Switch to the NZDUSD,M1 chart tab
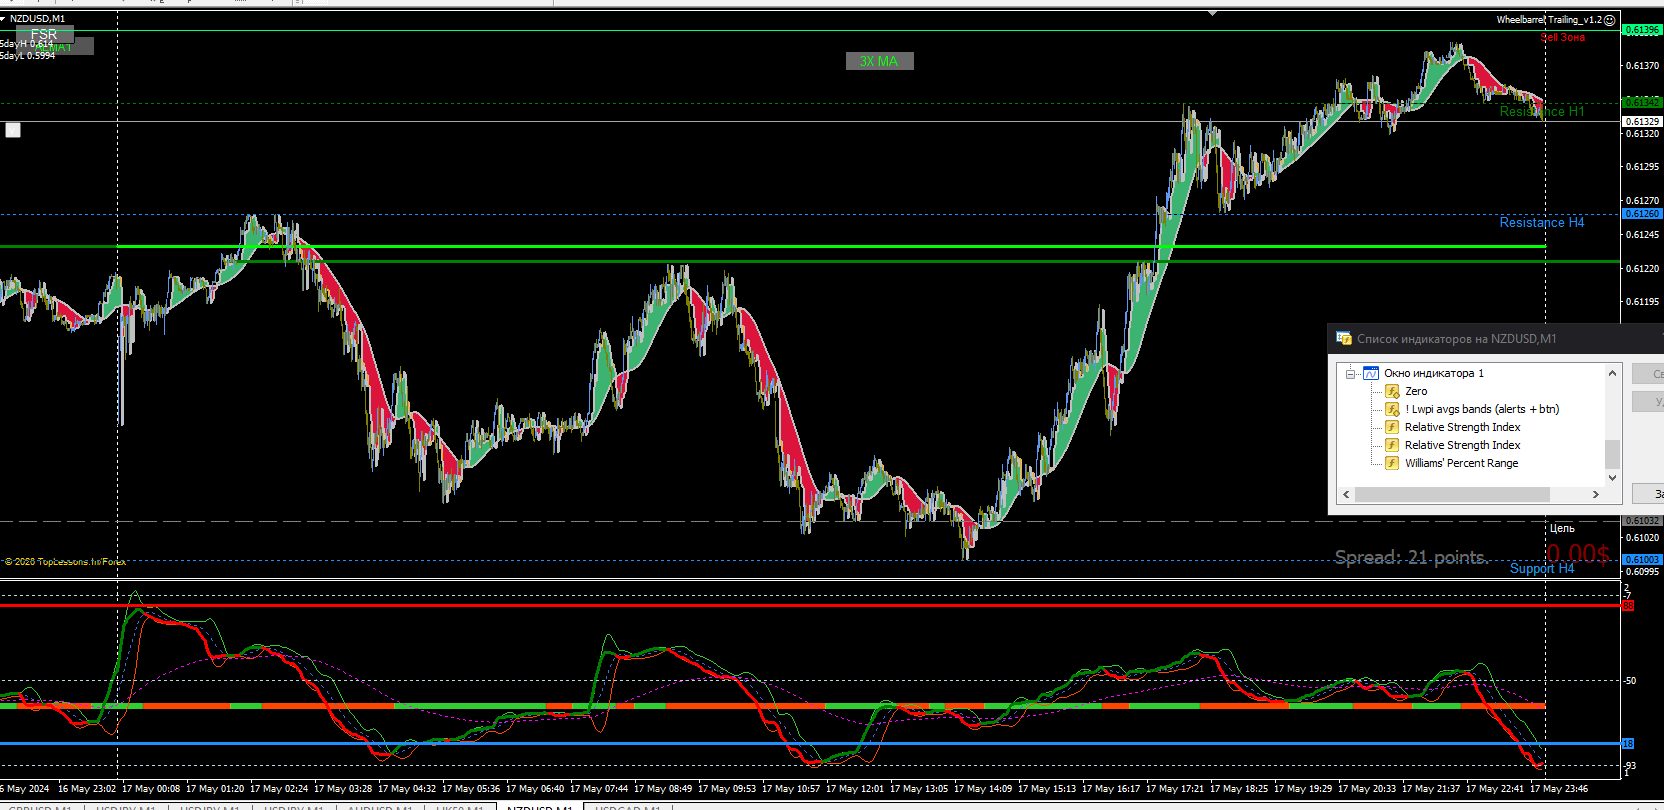This screenshot has width=1664, height=810. [x=539, y=806]
